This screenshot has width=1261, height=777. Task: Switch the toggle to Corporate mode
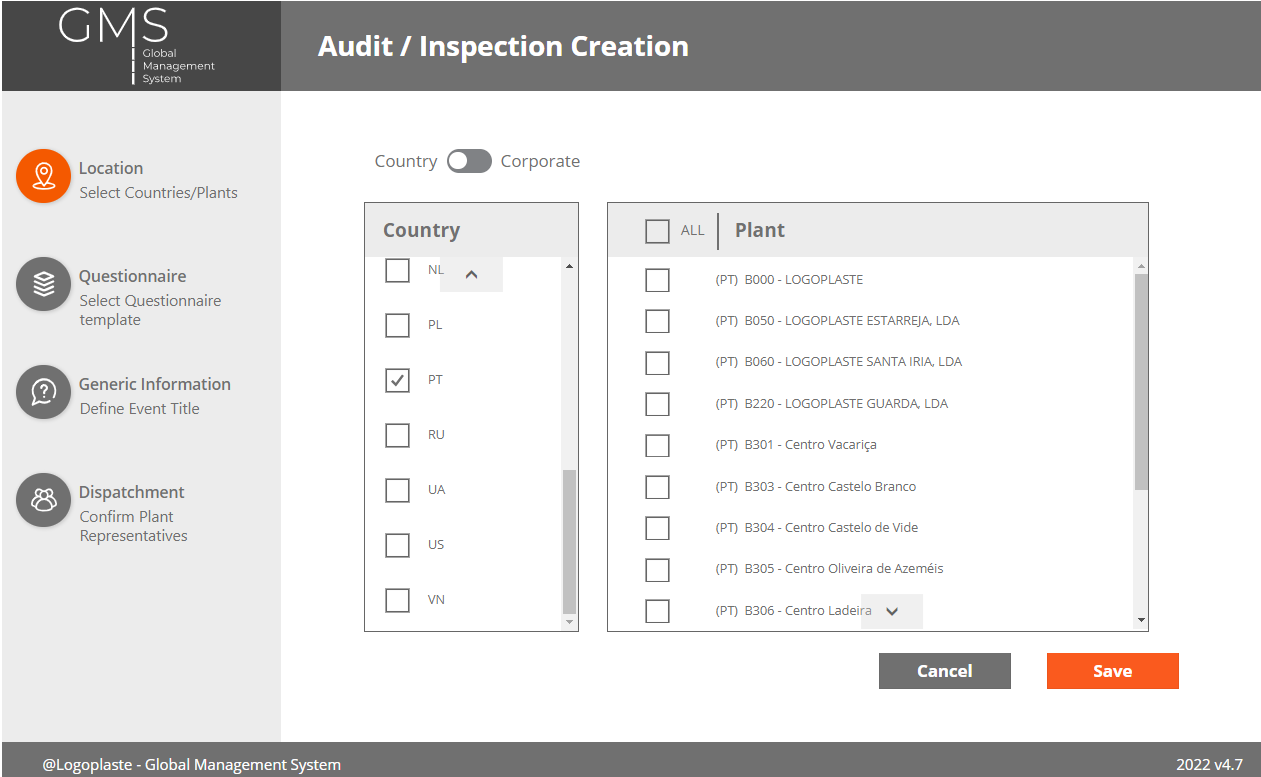[469, 161]
